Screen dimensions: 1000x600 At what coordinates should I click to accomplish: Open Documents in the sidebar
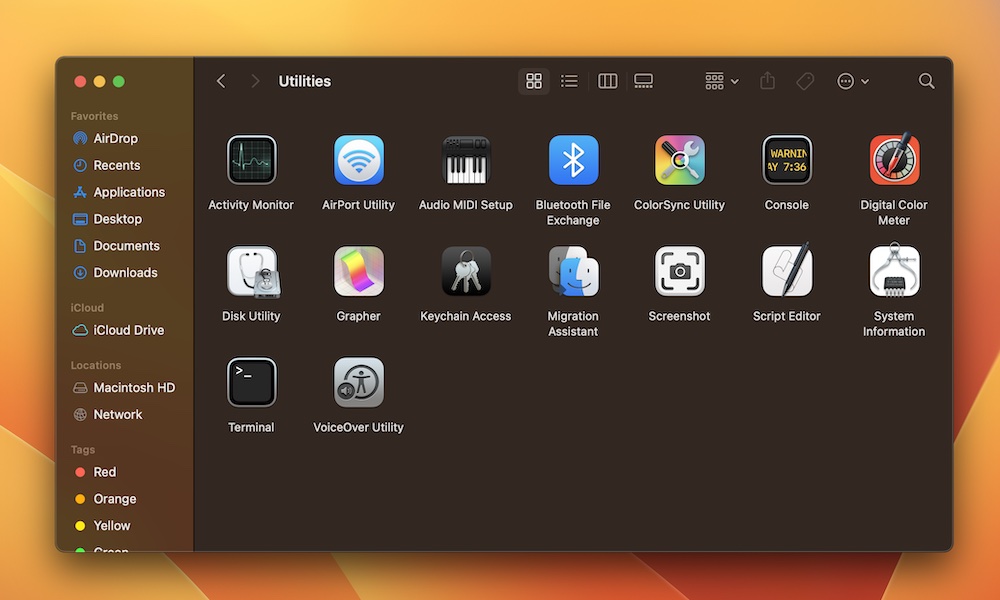tap(125, 245)
